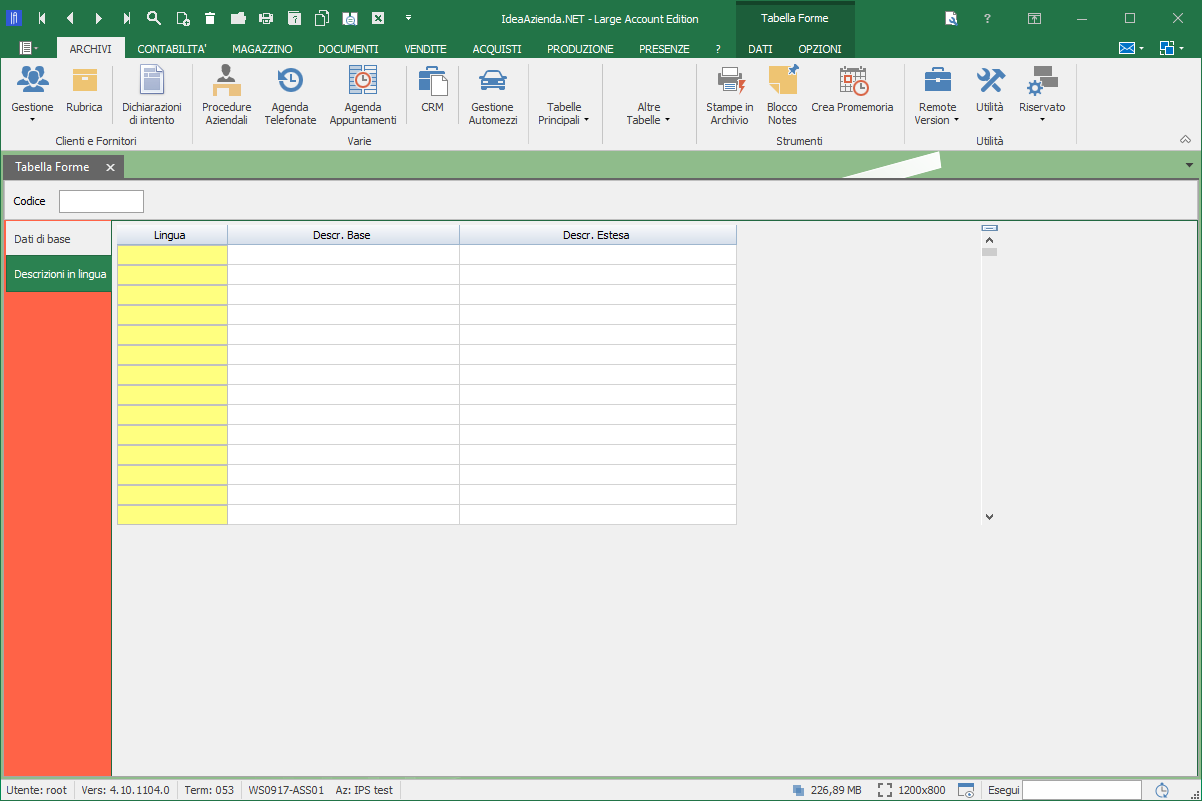This screenshot has height=801, width=1202.
Task: Go to the next record arrow
Action: coord(98,18)
